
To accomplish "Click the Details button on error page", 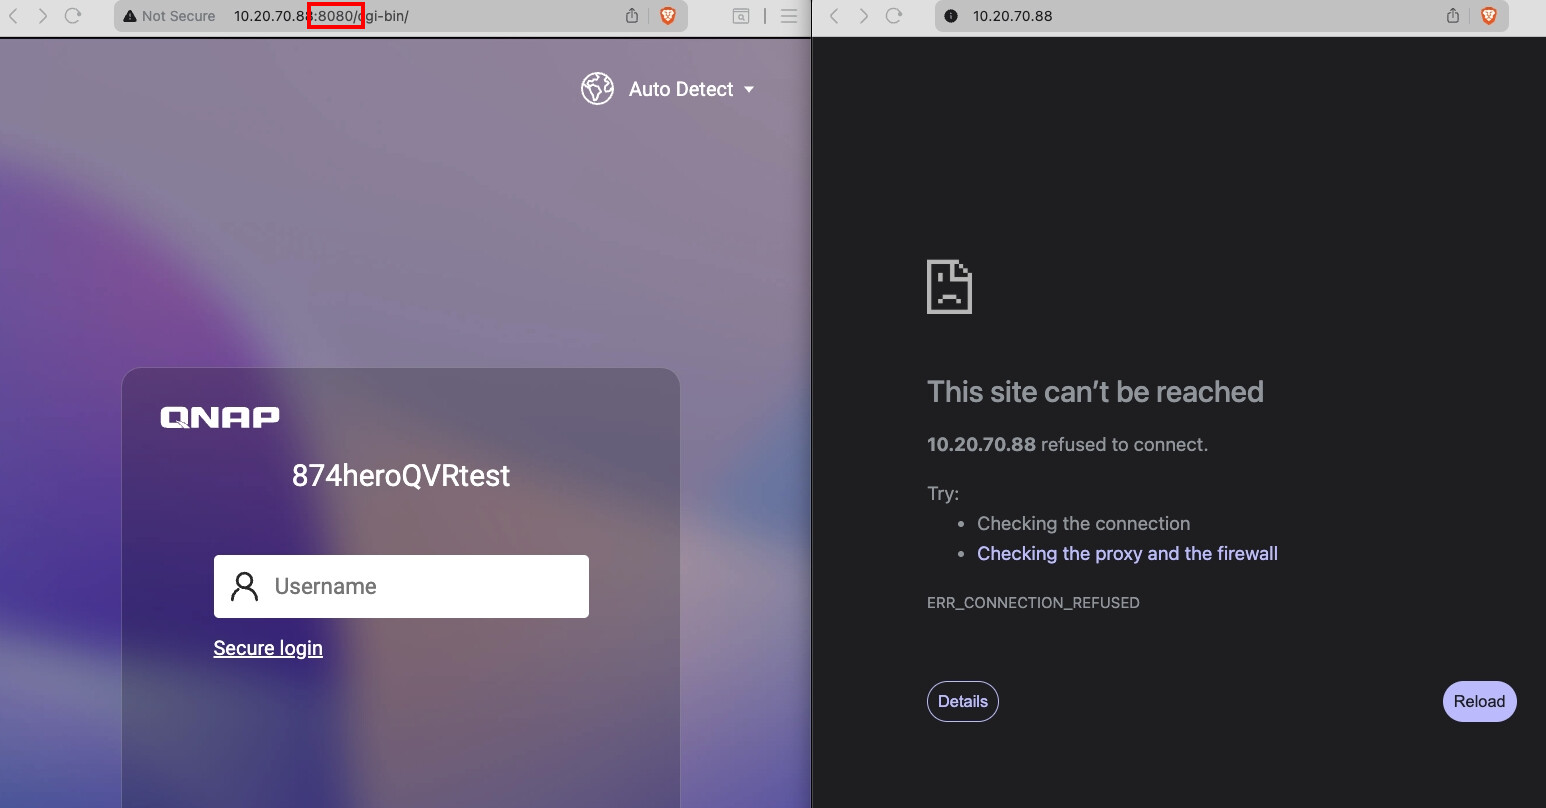I will click(962, 701).
